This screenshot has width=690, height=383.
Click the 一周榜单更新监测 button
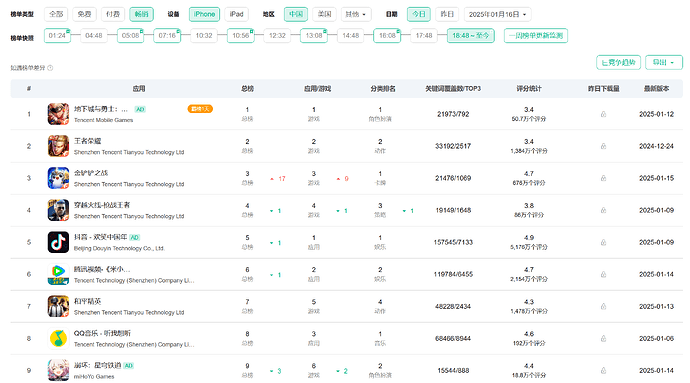[x=536, y=36]
